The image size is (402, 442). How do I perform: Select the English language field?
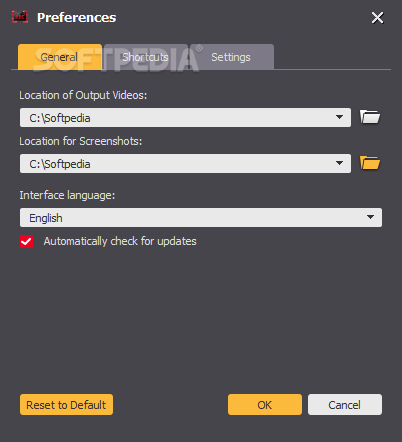click(201, 218)
